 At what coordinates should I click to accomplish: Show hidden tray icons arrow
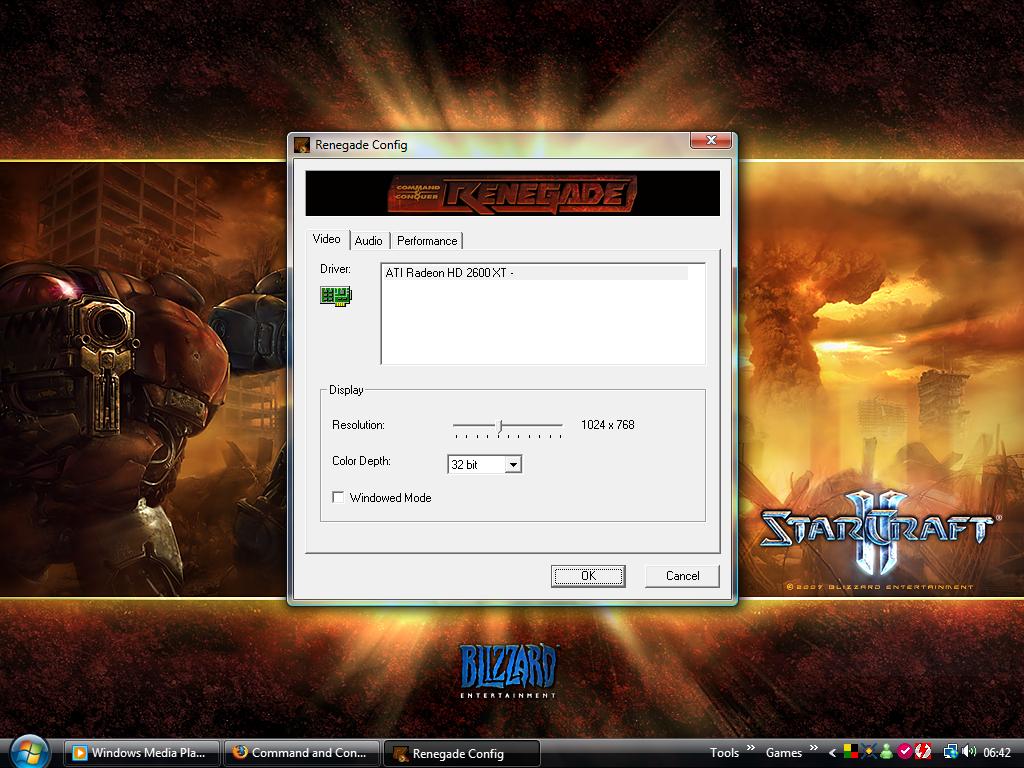click(831, 753)
